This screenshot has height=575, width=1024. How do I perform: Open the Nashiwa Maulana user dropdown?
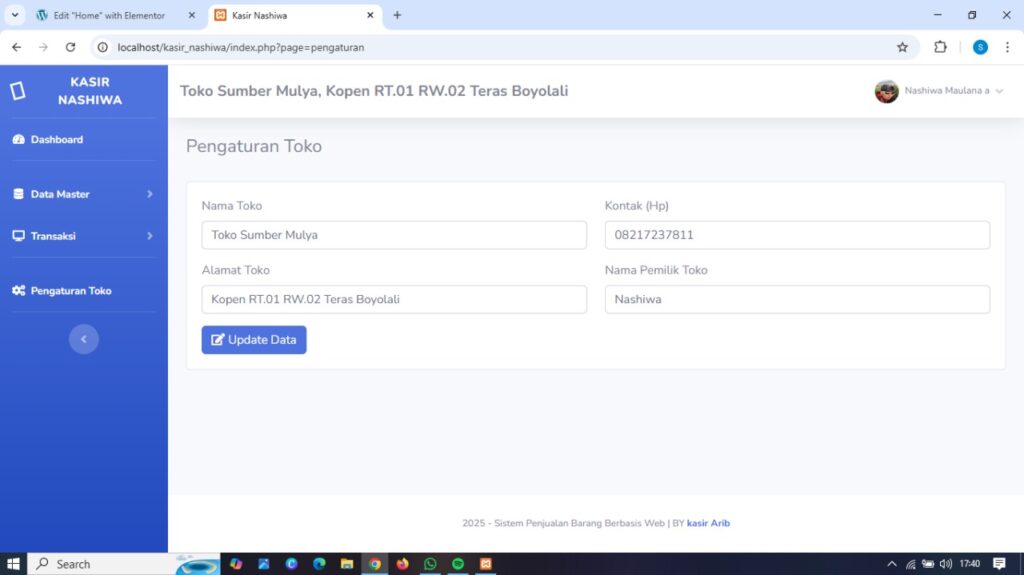(939, 91)
